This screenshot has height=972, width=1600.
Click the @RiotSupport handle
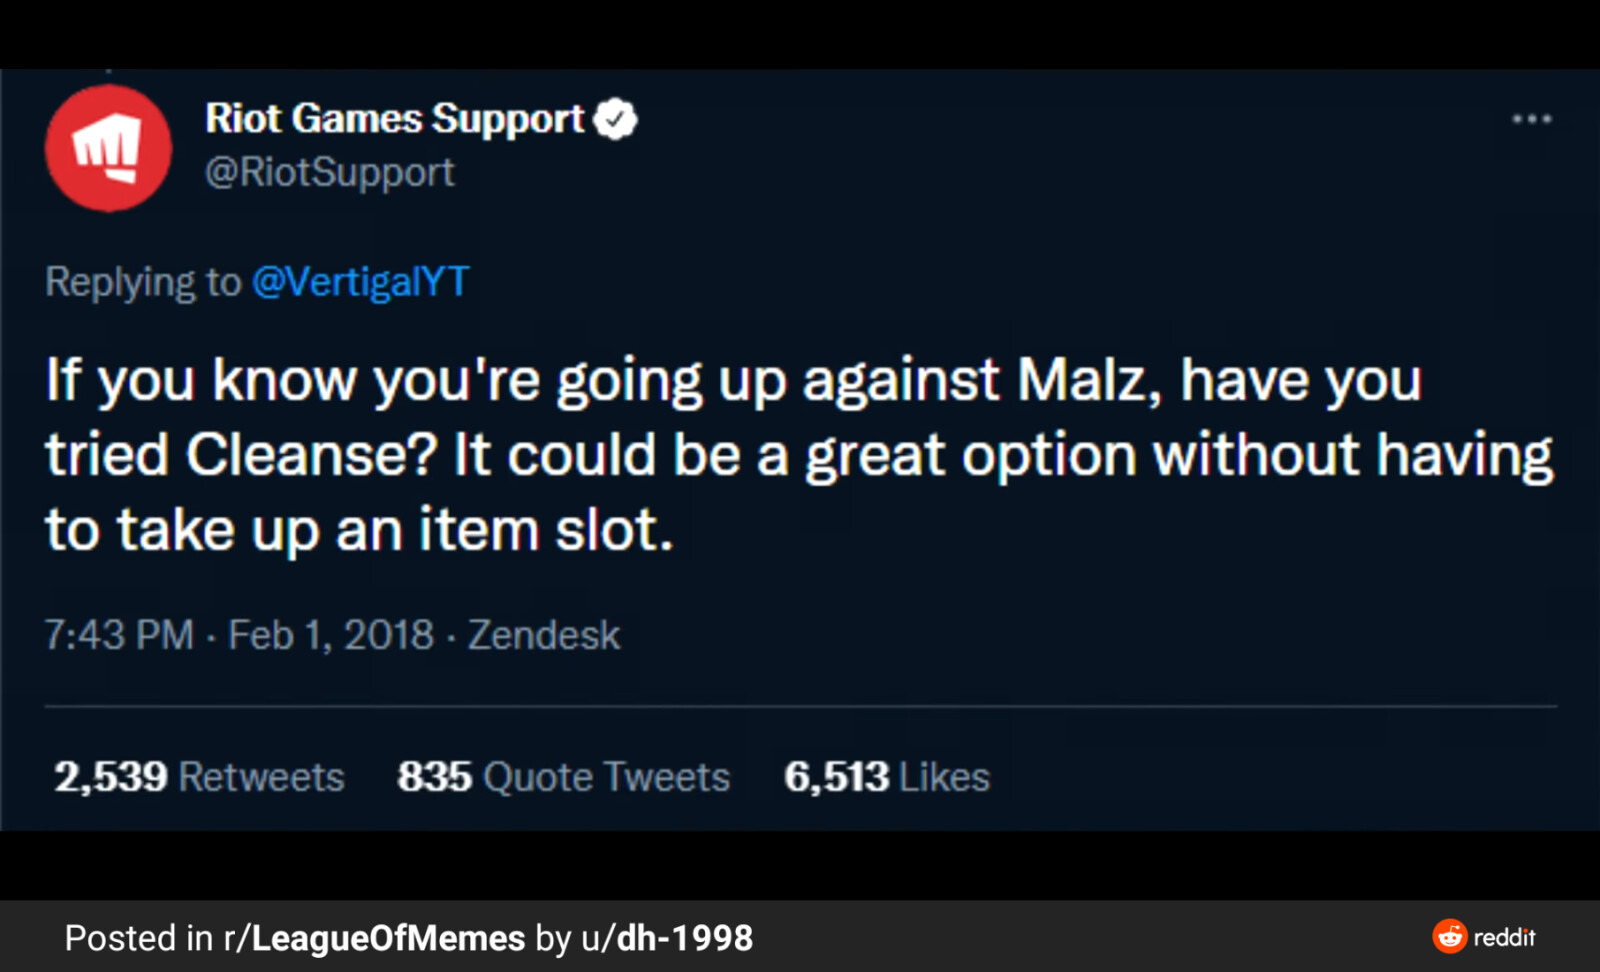pos(329,172)
